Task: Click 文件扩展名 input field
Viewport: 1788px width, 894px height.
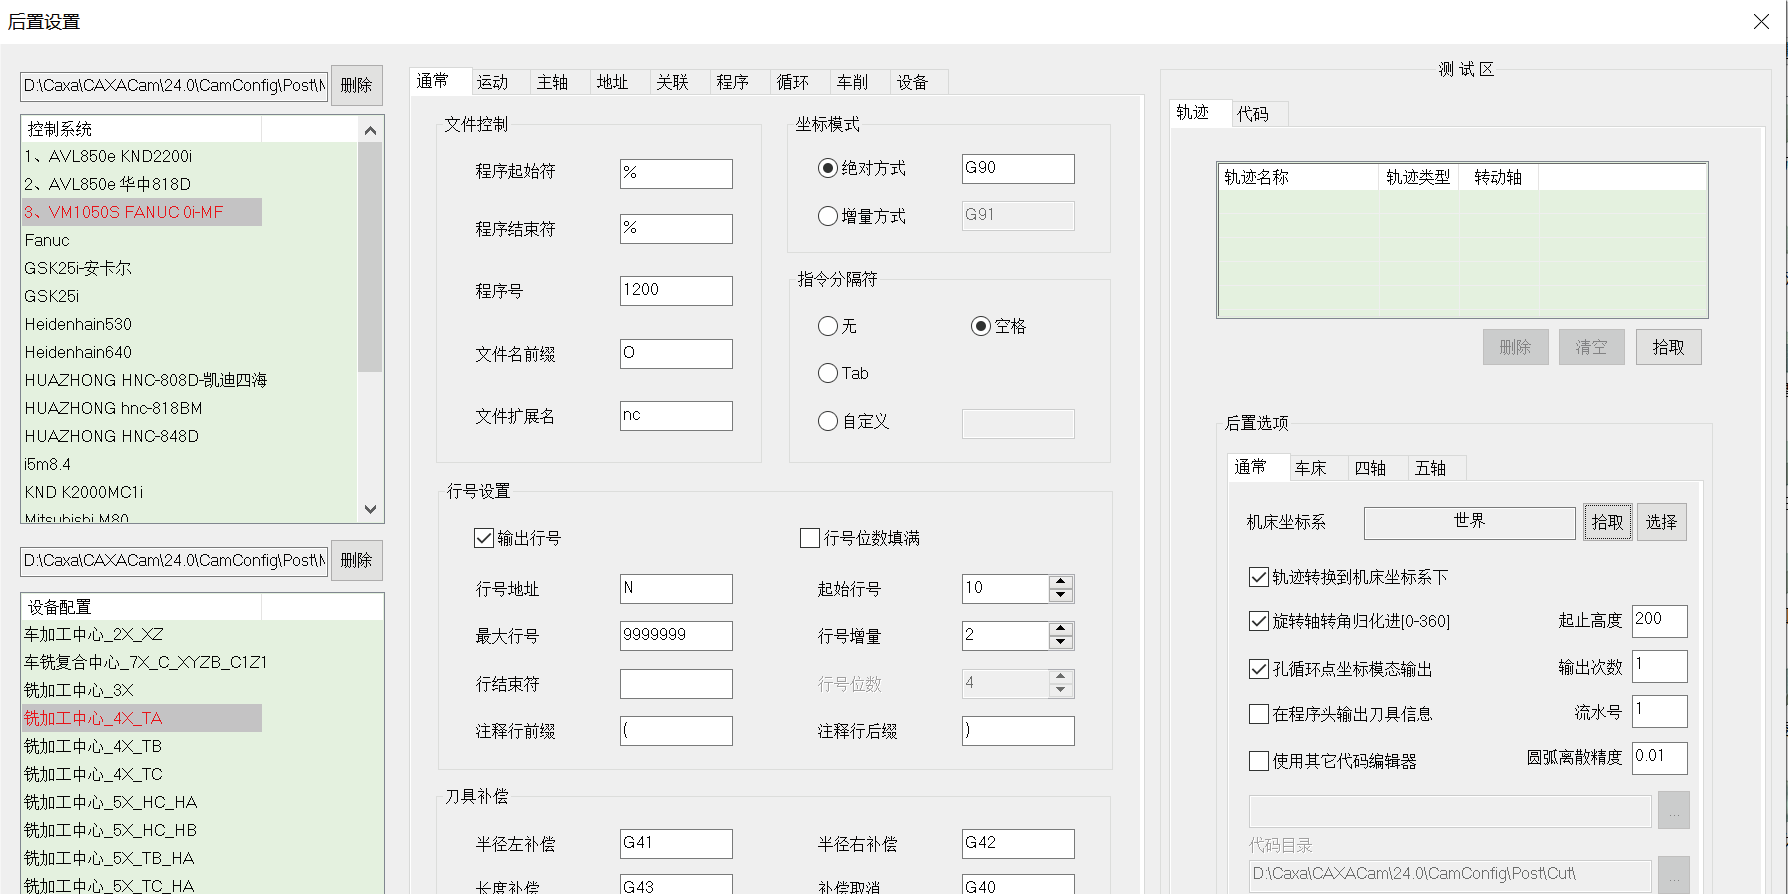Action: point(676,416)
